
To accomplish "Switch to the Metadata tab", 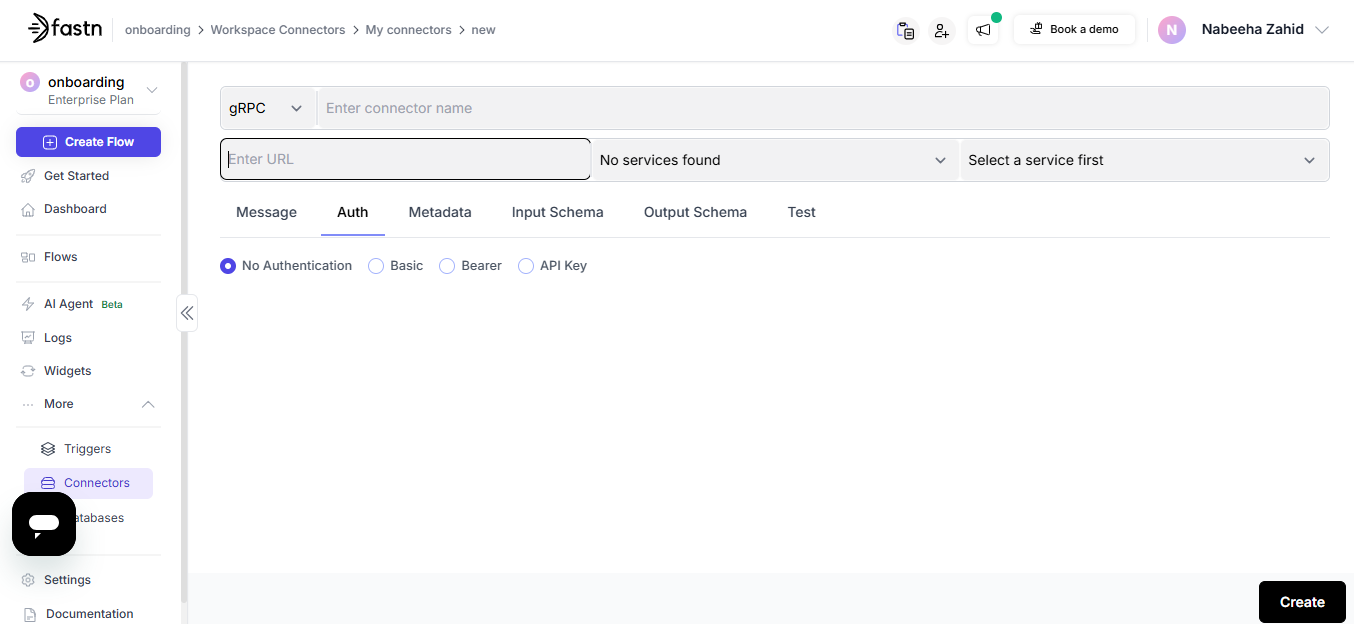I will (x=440, y=212).
